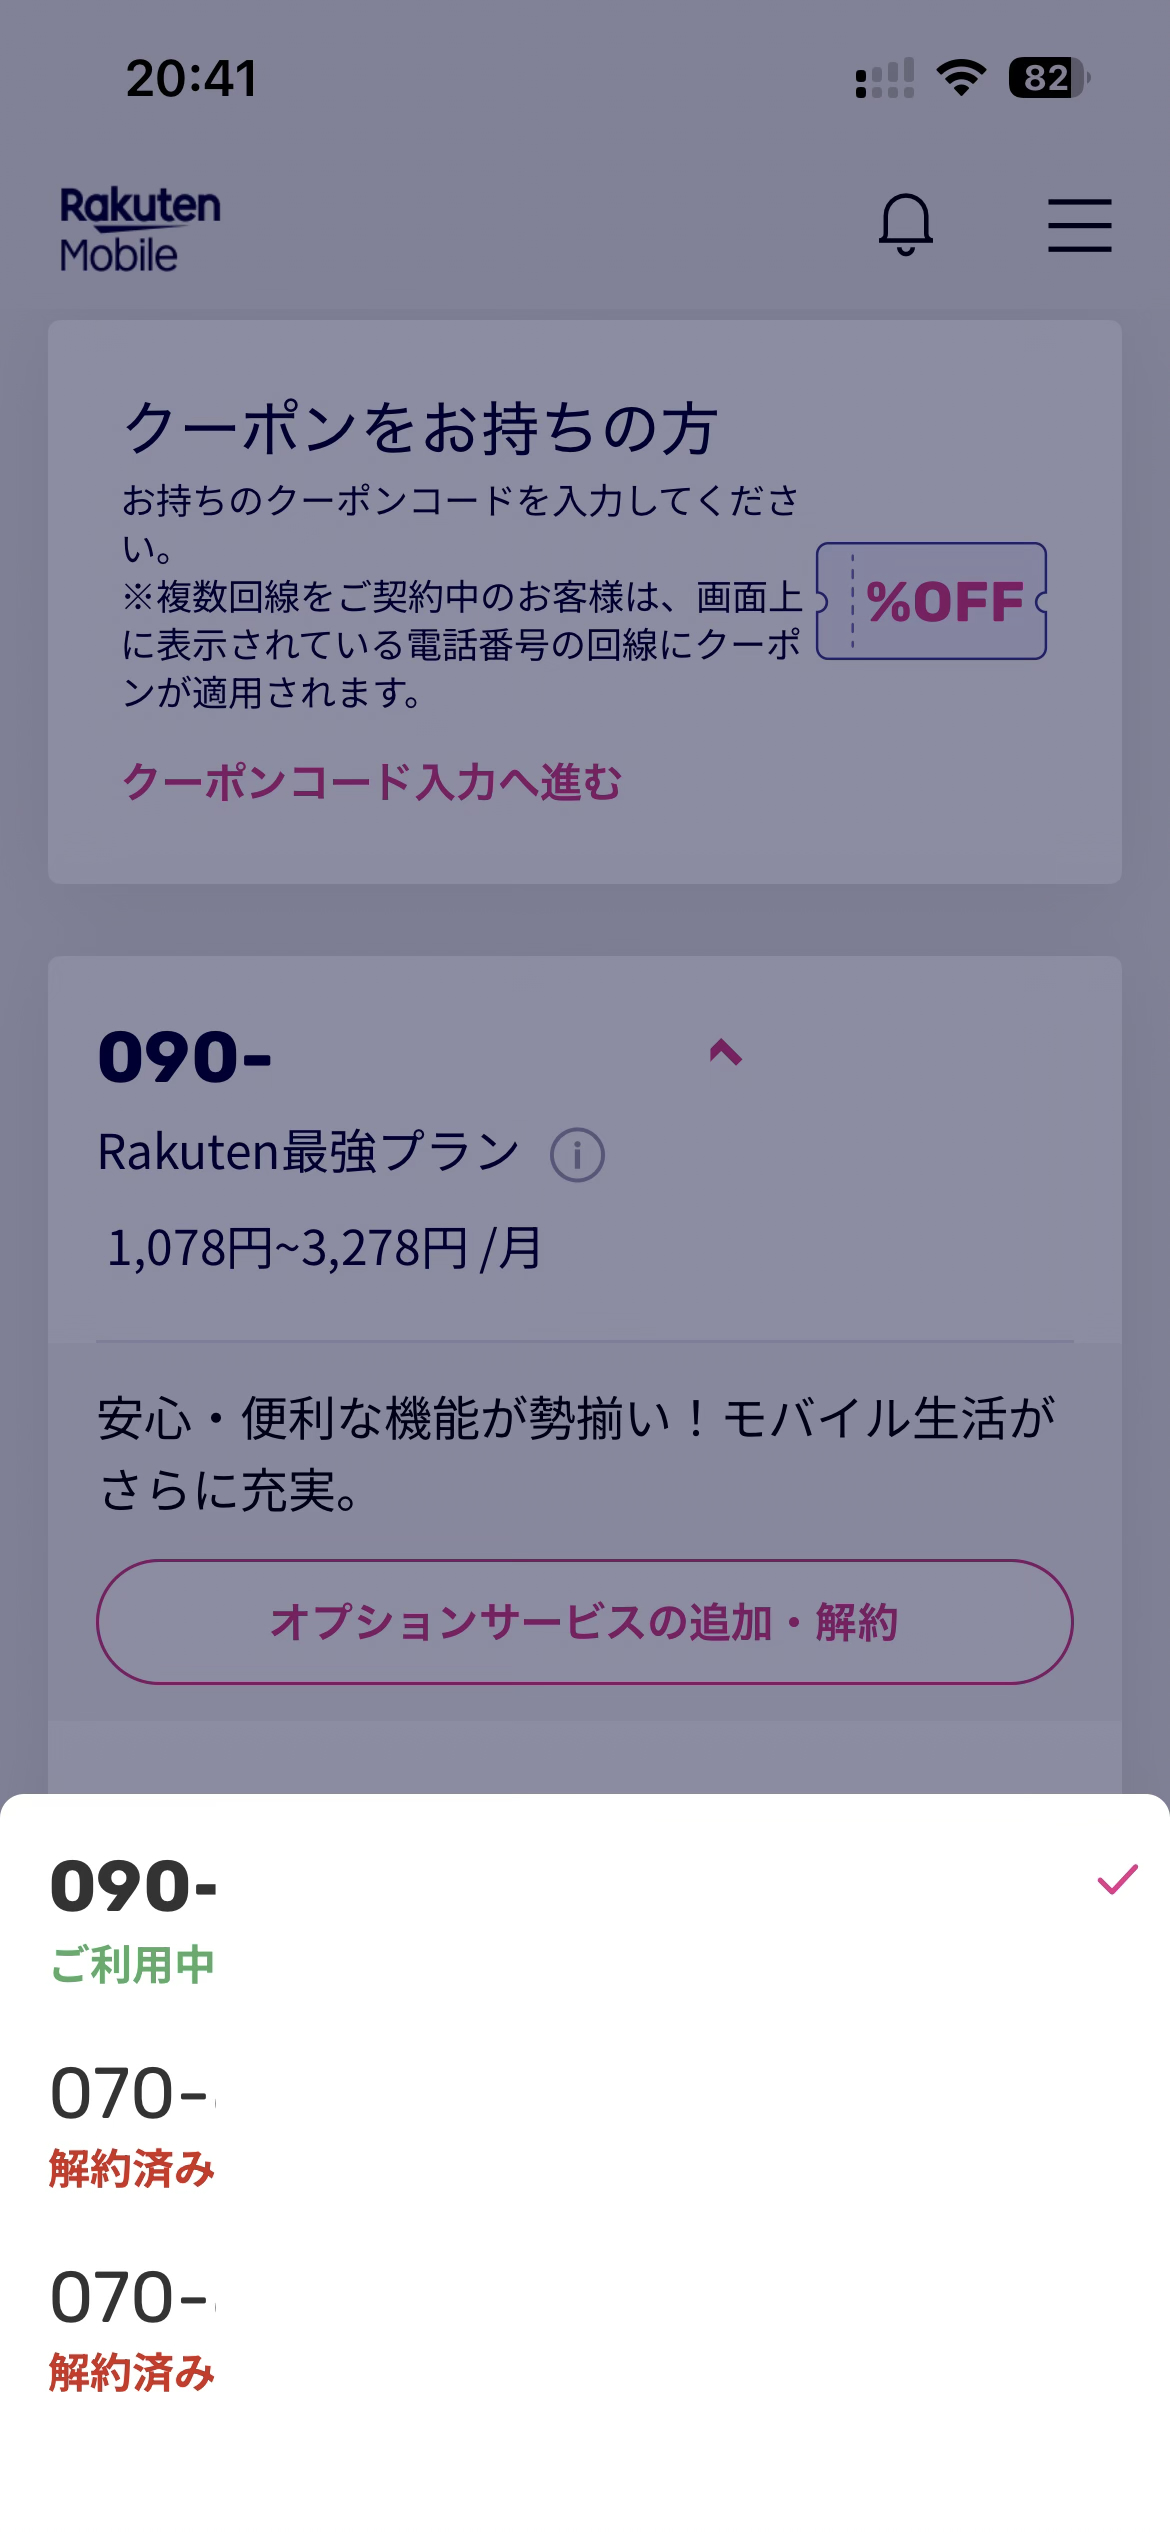1170x2532 pixels.
Task: Tap the 1,078円~3,278円 /月 price text
Action: tap(324, 1248)
